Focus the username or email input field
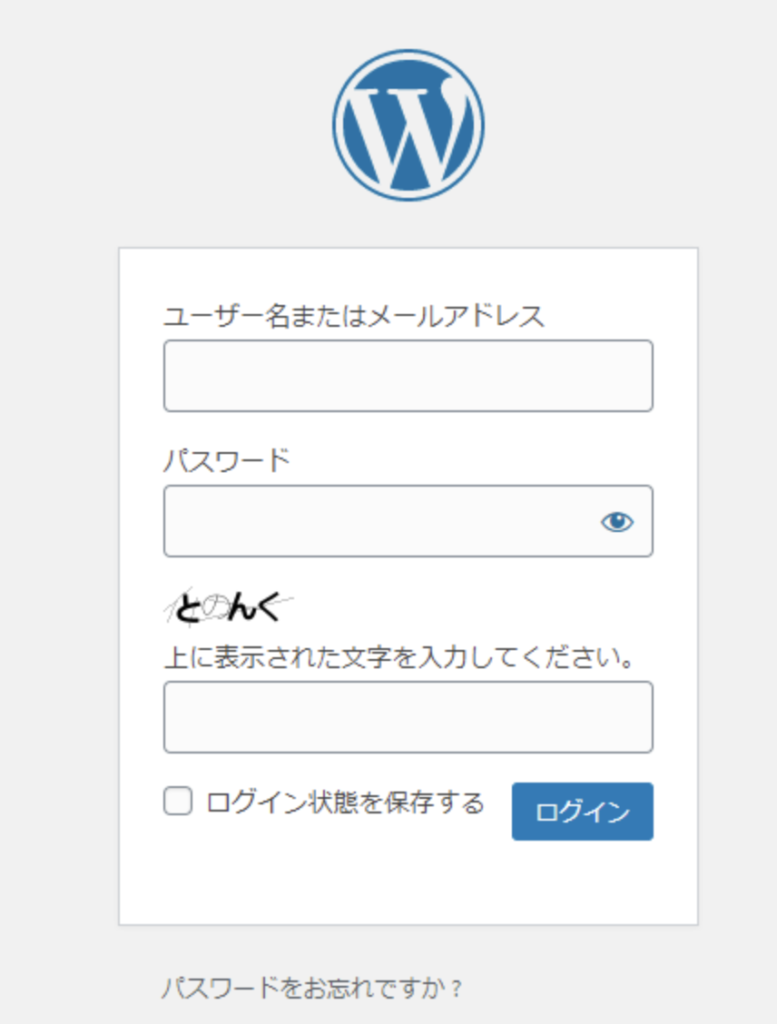Viewport: 777px width, 1024px height. tap(408, 376)
